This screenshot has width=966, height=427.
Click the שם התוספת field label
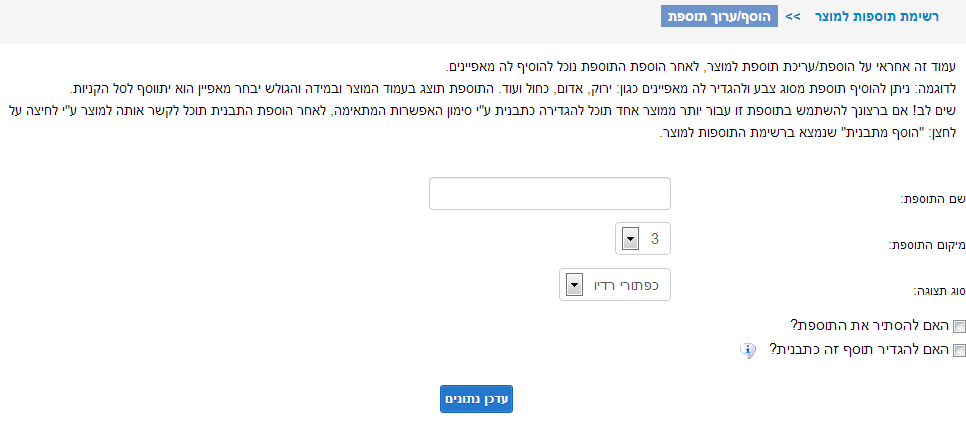click(x=933, y=200)
